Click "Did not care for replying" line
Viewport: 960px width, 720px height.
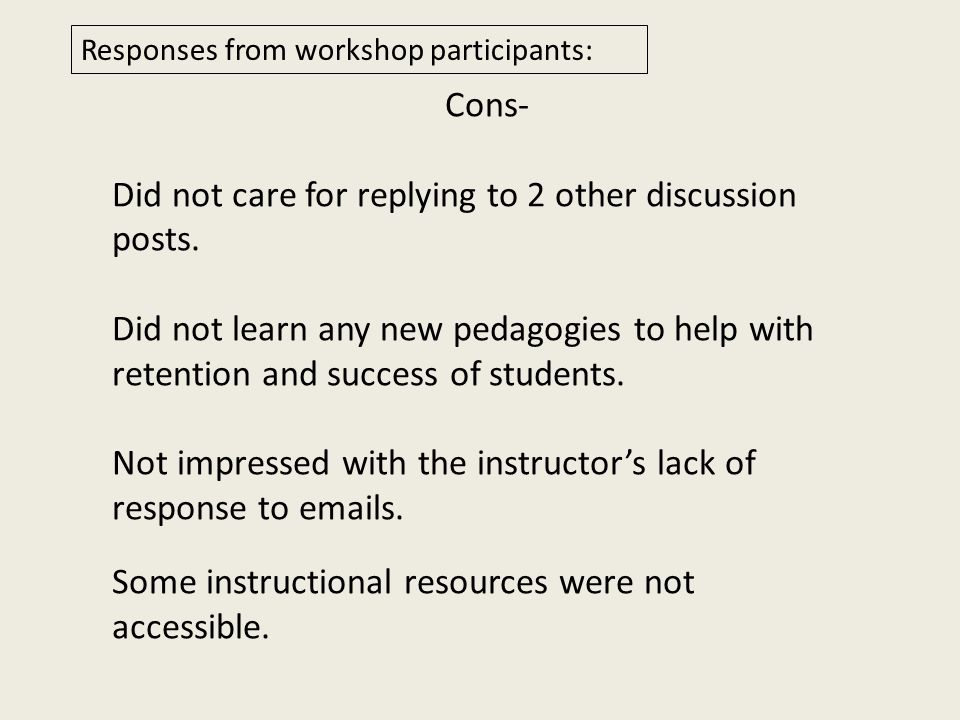pyautogui.click(x=454, y=196)
